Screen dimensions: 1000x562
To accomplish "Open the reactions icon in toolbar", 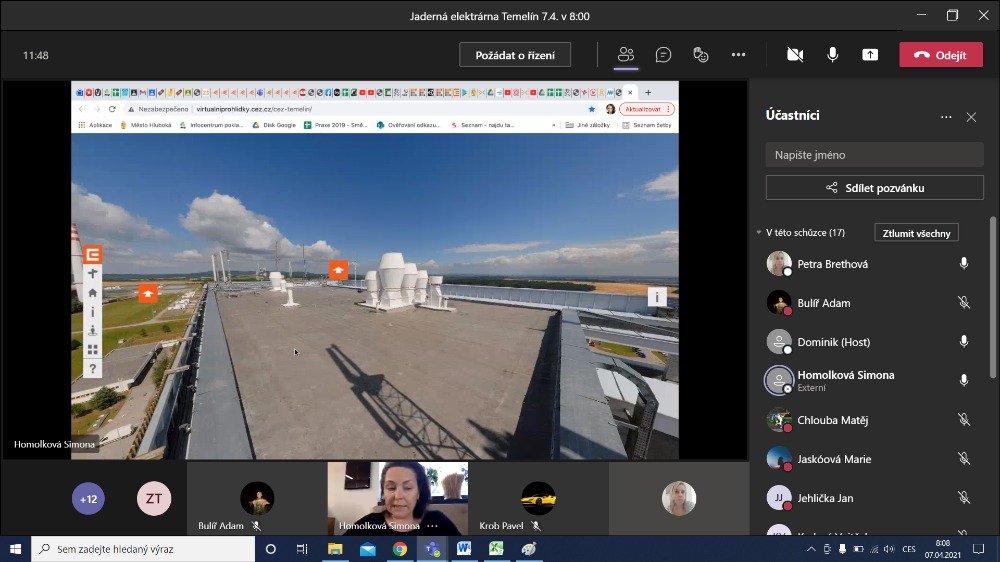I will 701,55.
